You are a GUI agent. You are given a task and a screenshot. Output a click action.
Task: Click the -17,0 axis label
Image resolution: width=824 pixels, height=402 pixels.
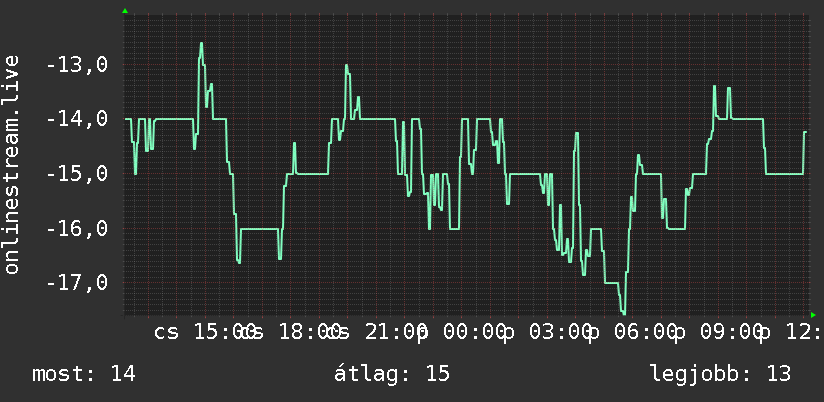click(77, 282)
